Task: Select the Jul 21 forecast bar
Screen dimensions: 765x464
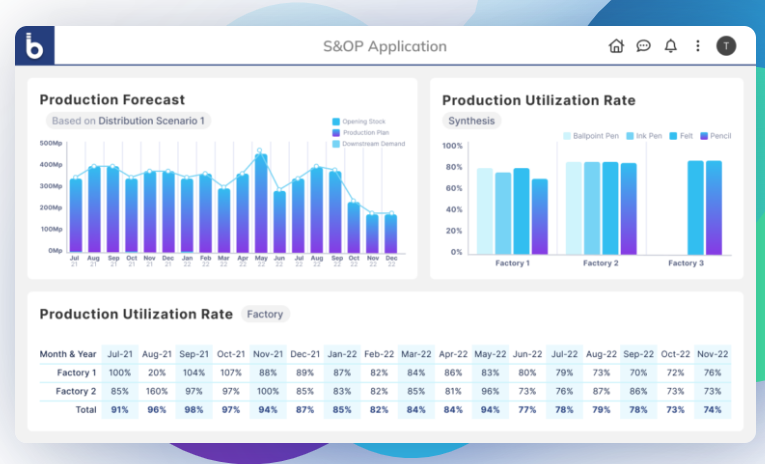Action: 76,216
